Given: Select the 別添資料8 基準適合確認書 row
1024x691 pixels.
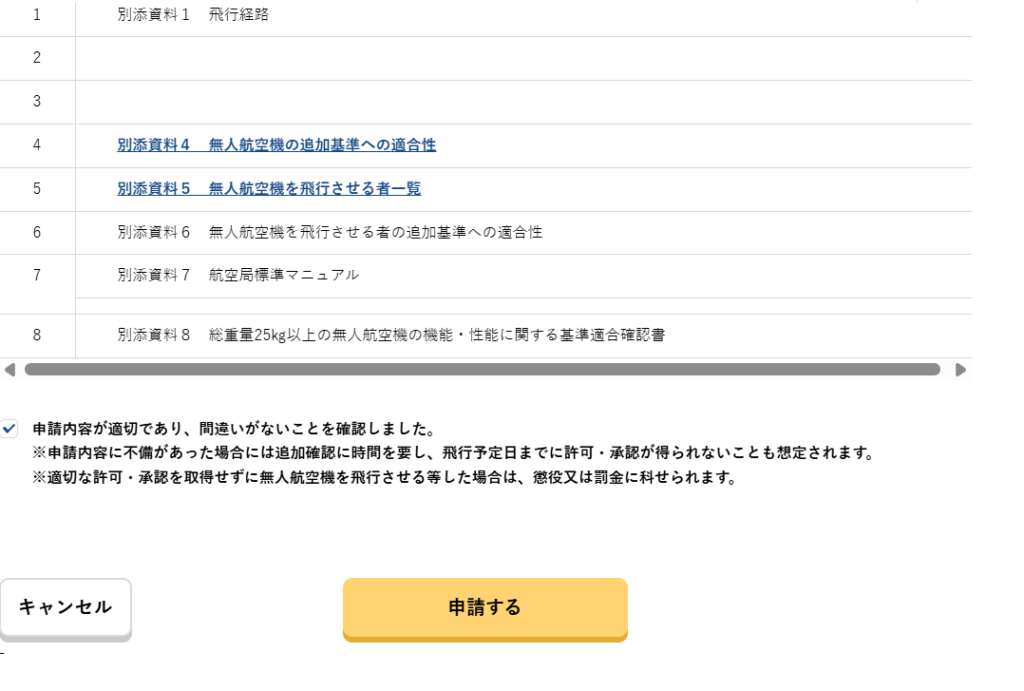Looking at the screenshot, I should pos(391,335).
